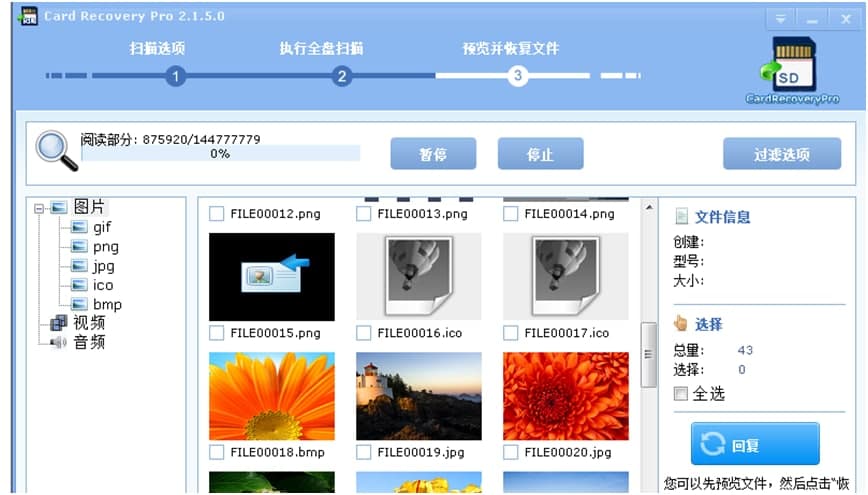Check the FILE00016.ico checkbox
Viewport: 868px width, 495px height.
364,333
